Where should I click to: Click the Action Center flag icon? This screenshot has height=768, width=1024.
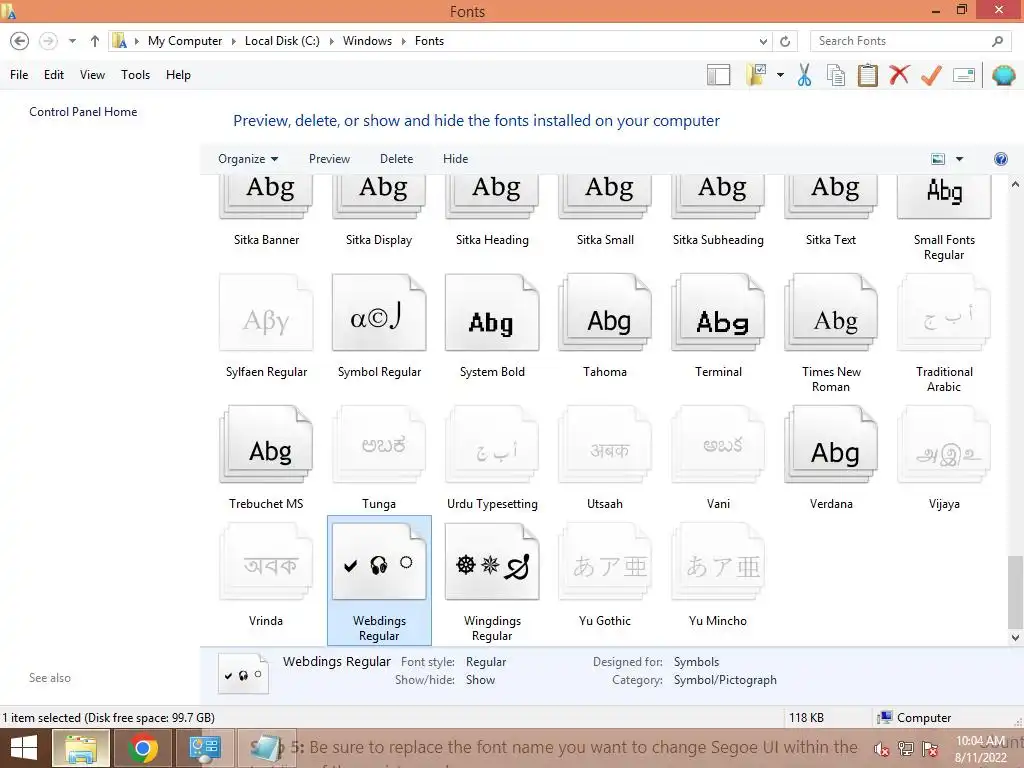(x=930, y=749)
